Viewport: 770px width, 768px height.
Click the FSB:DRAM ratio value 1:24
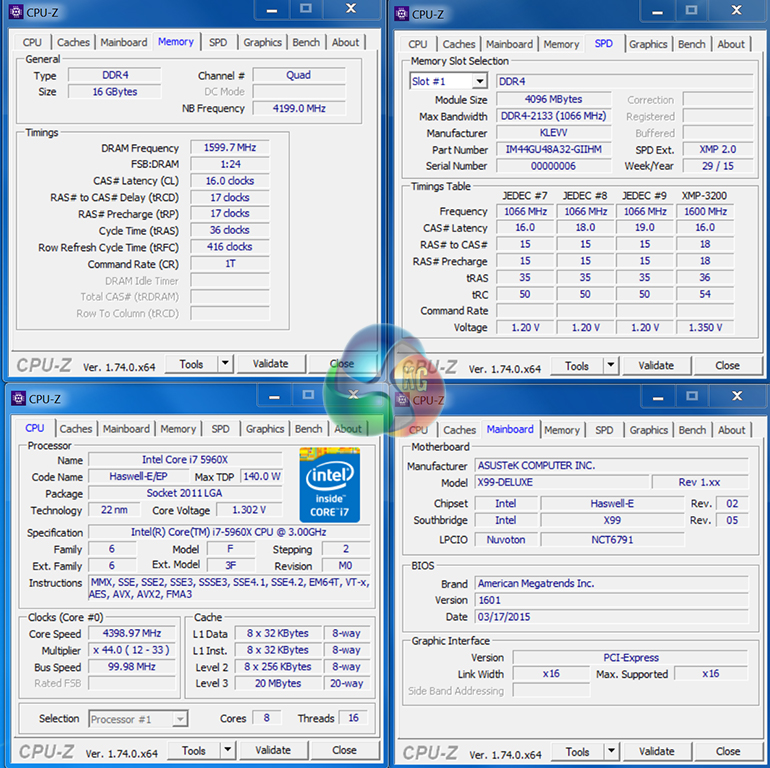[230, 164]
